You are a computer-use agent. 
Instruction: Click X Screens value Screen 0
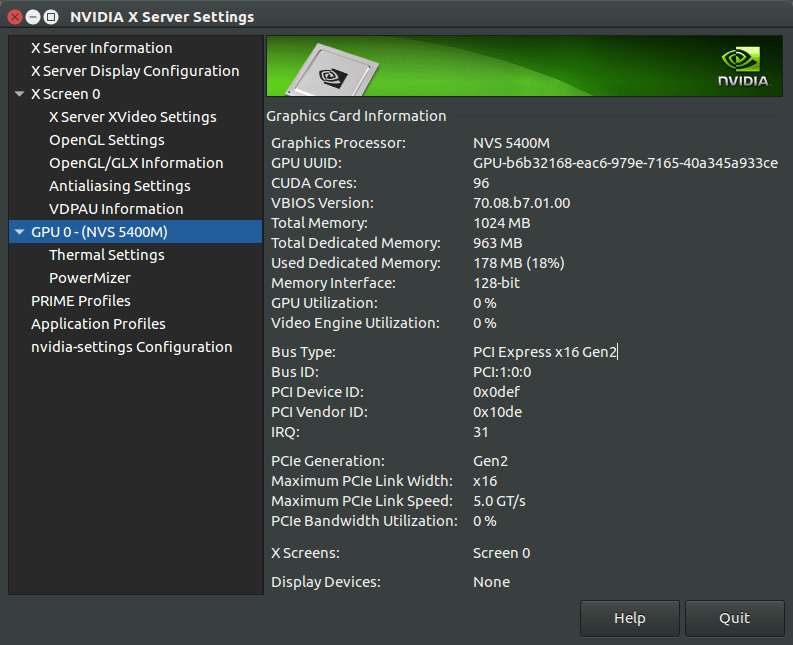[x=501, y=553]
